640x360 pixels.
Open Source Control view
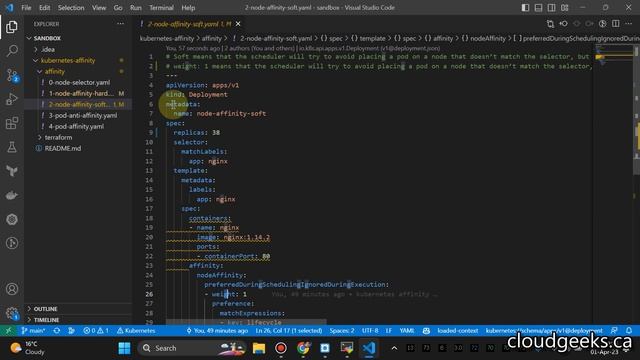(12, 76)
